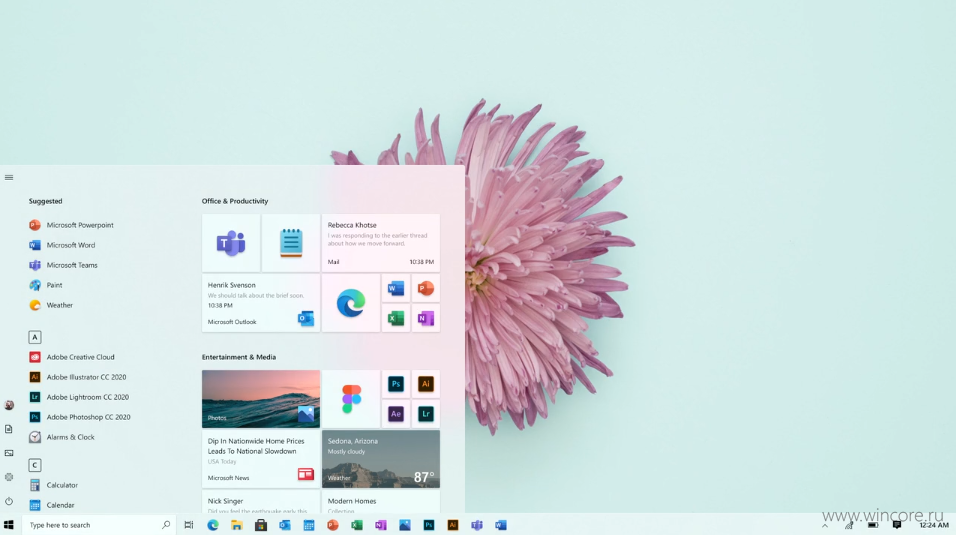Click the search magnifier icon in taskbar
This screenshot has height=535, width=956.
click(x=166, y=525)
